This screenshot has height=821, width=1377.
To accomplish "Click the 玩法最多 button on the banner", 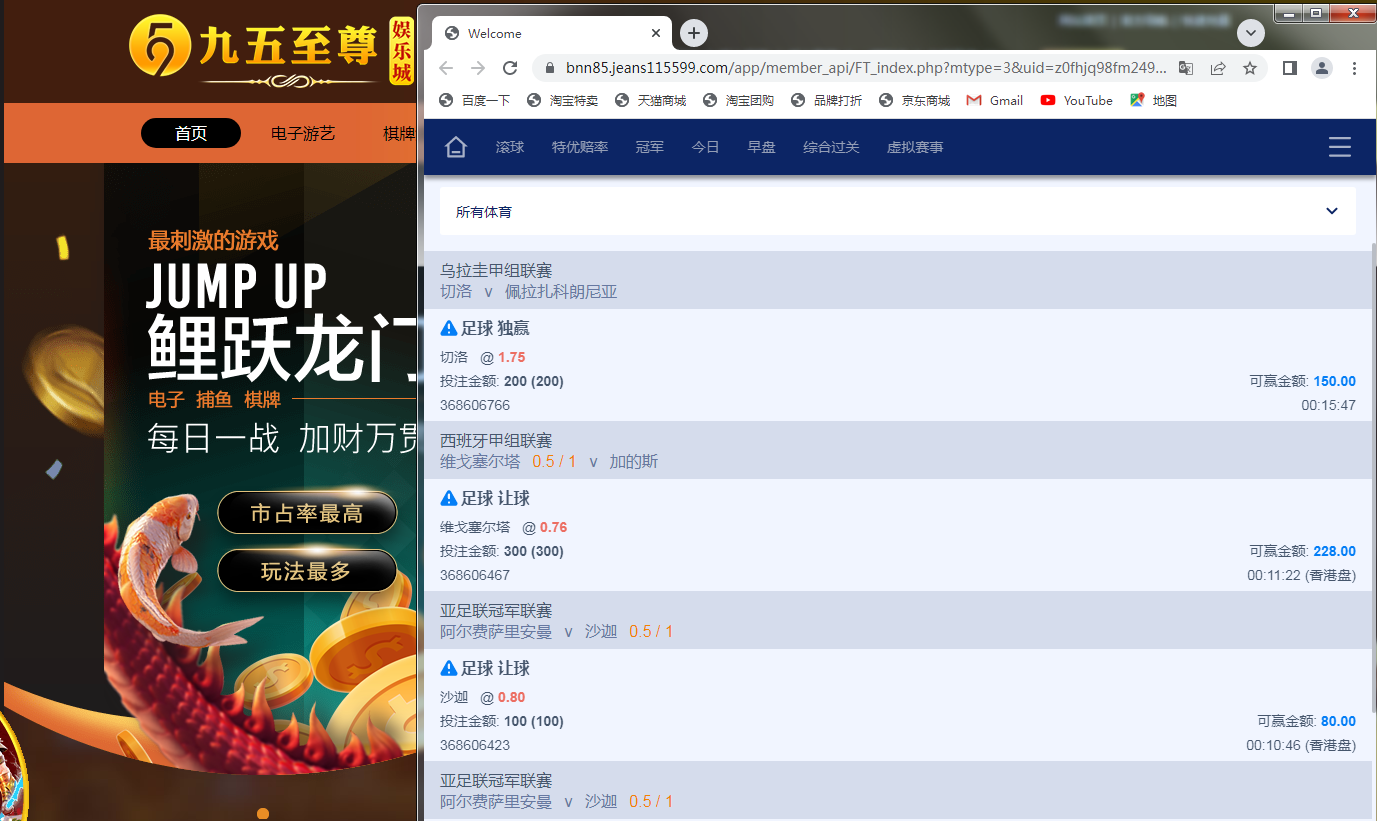I will [307, 571].
